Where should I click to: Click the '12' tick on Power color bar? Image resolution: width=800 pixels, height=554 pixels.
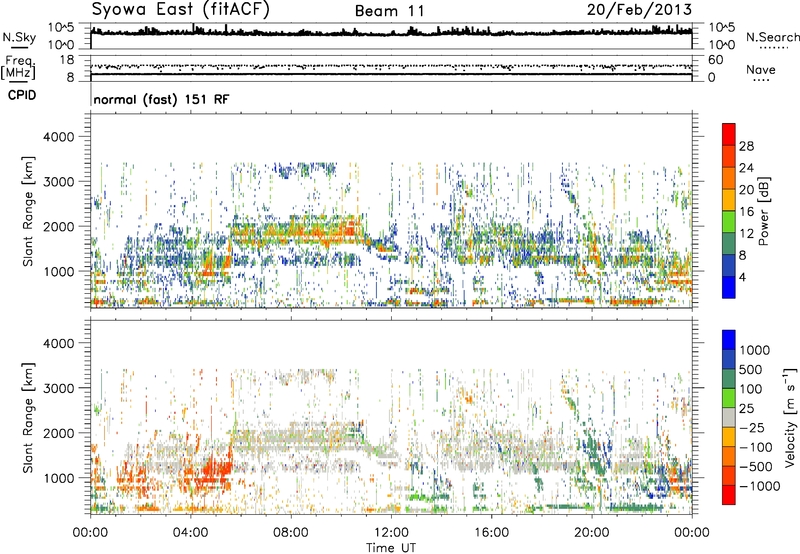[x=746, y=234]
